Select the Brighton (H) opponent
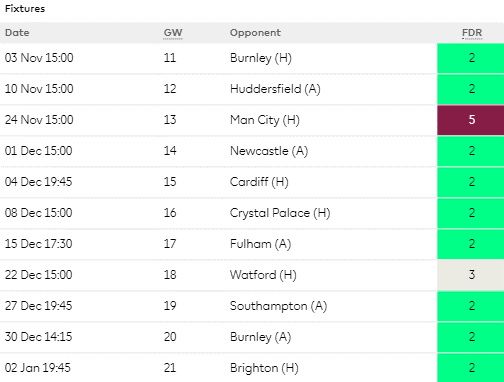504x382 pixels. point(264,368)
